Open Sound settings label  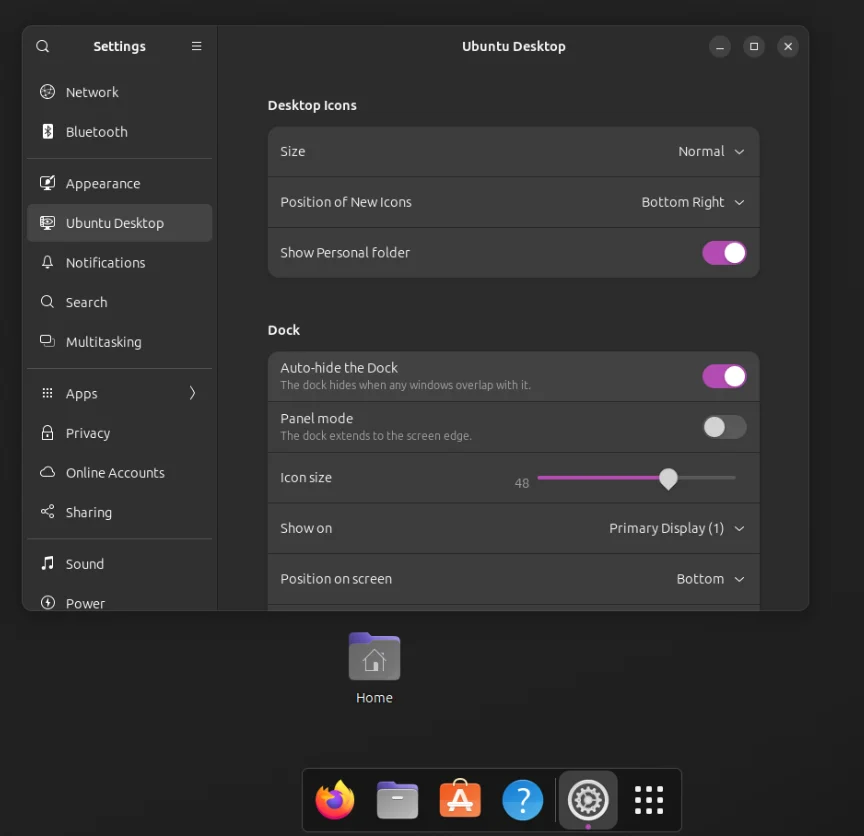(x=85, y=564)
